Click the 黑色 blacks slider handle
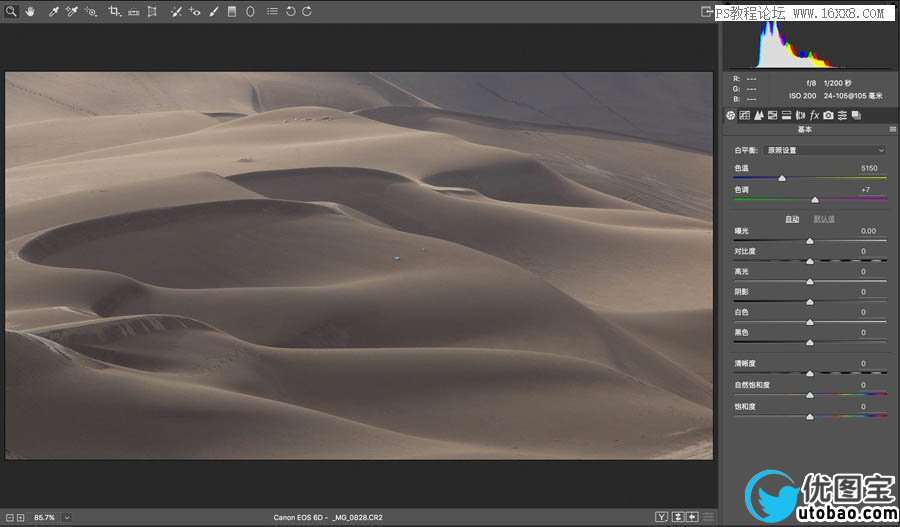 pyautogui.click(x=810, y=343)
